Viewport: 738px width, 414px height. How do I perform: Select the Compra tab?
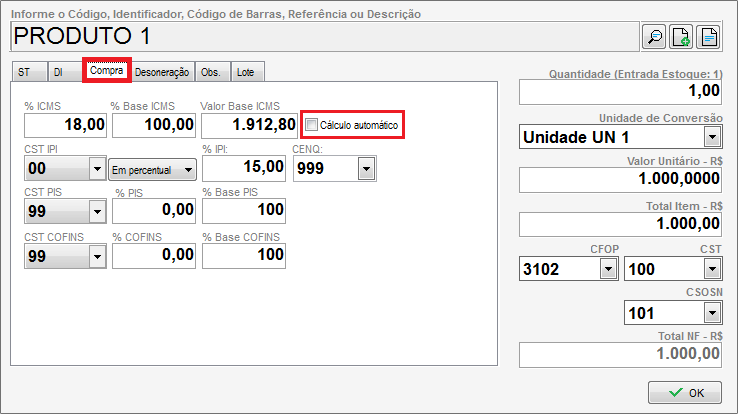[x=106, y=71]
